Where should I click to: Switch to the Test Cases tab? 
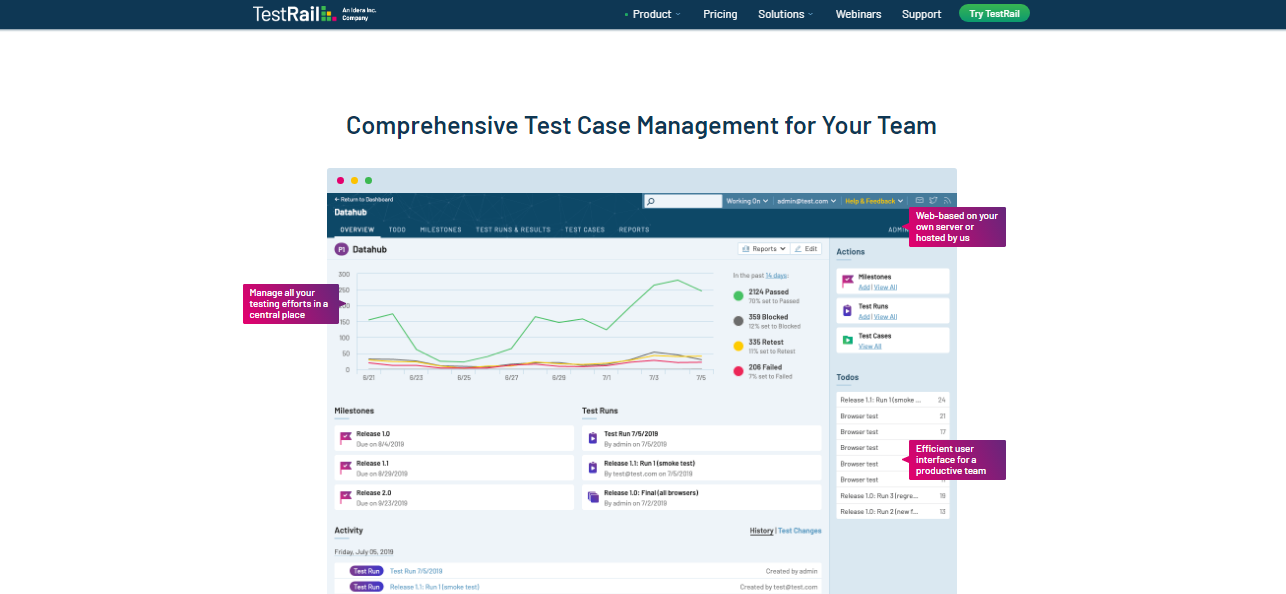tap(585, 230)
